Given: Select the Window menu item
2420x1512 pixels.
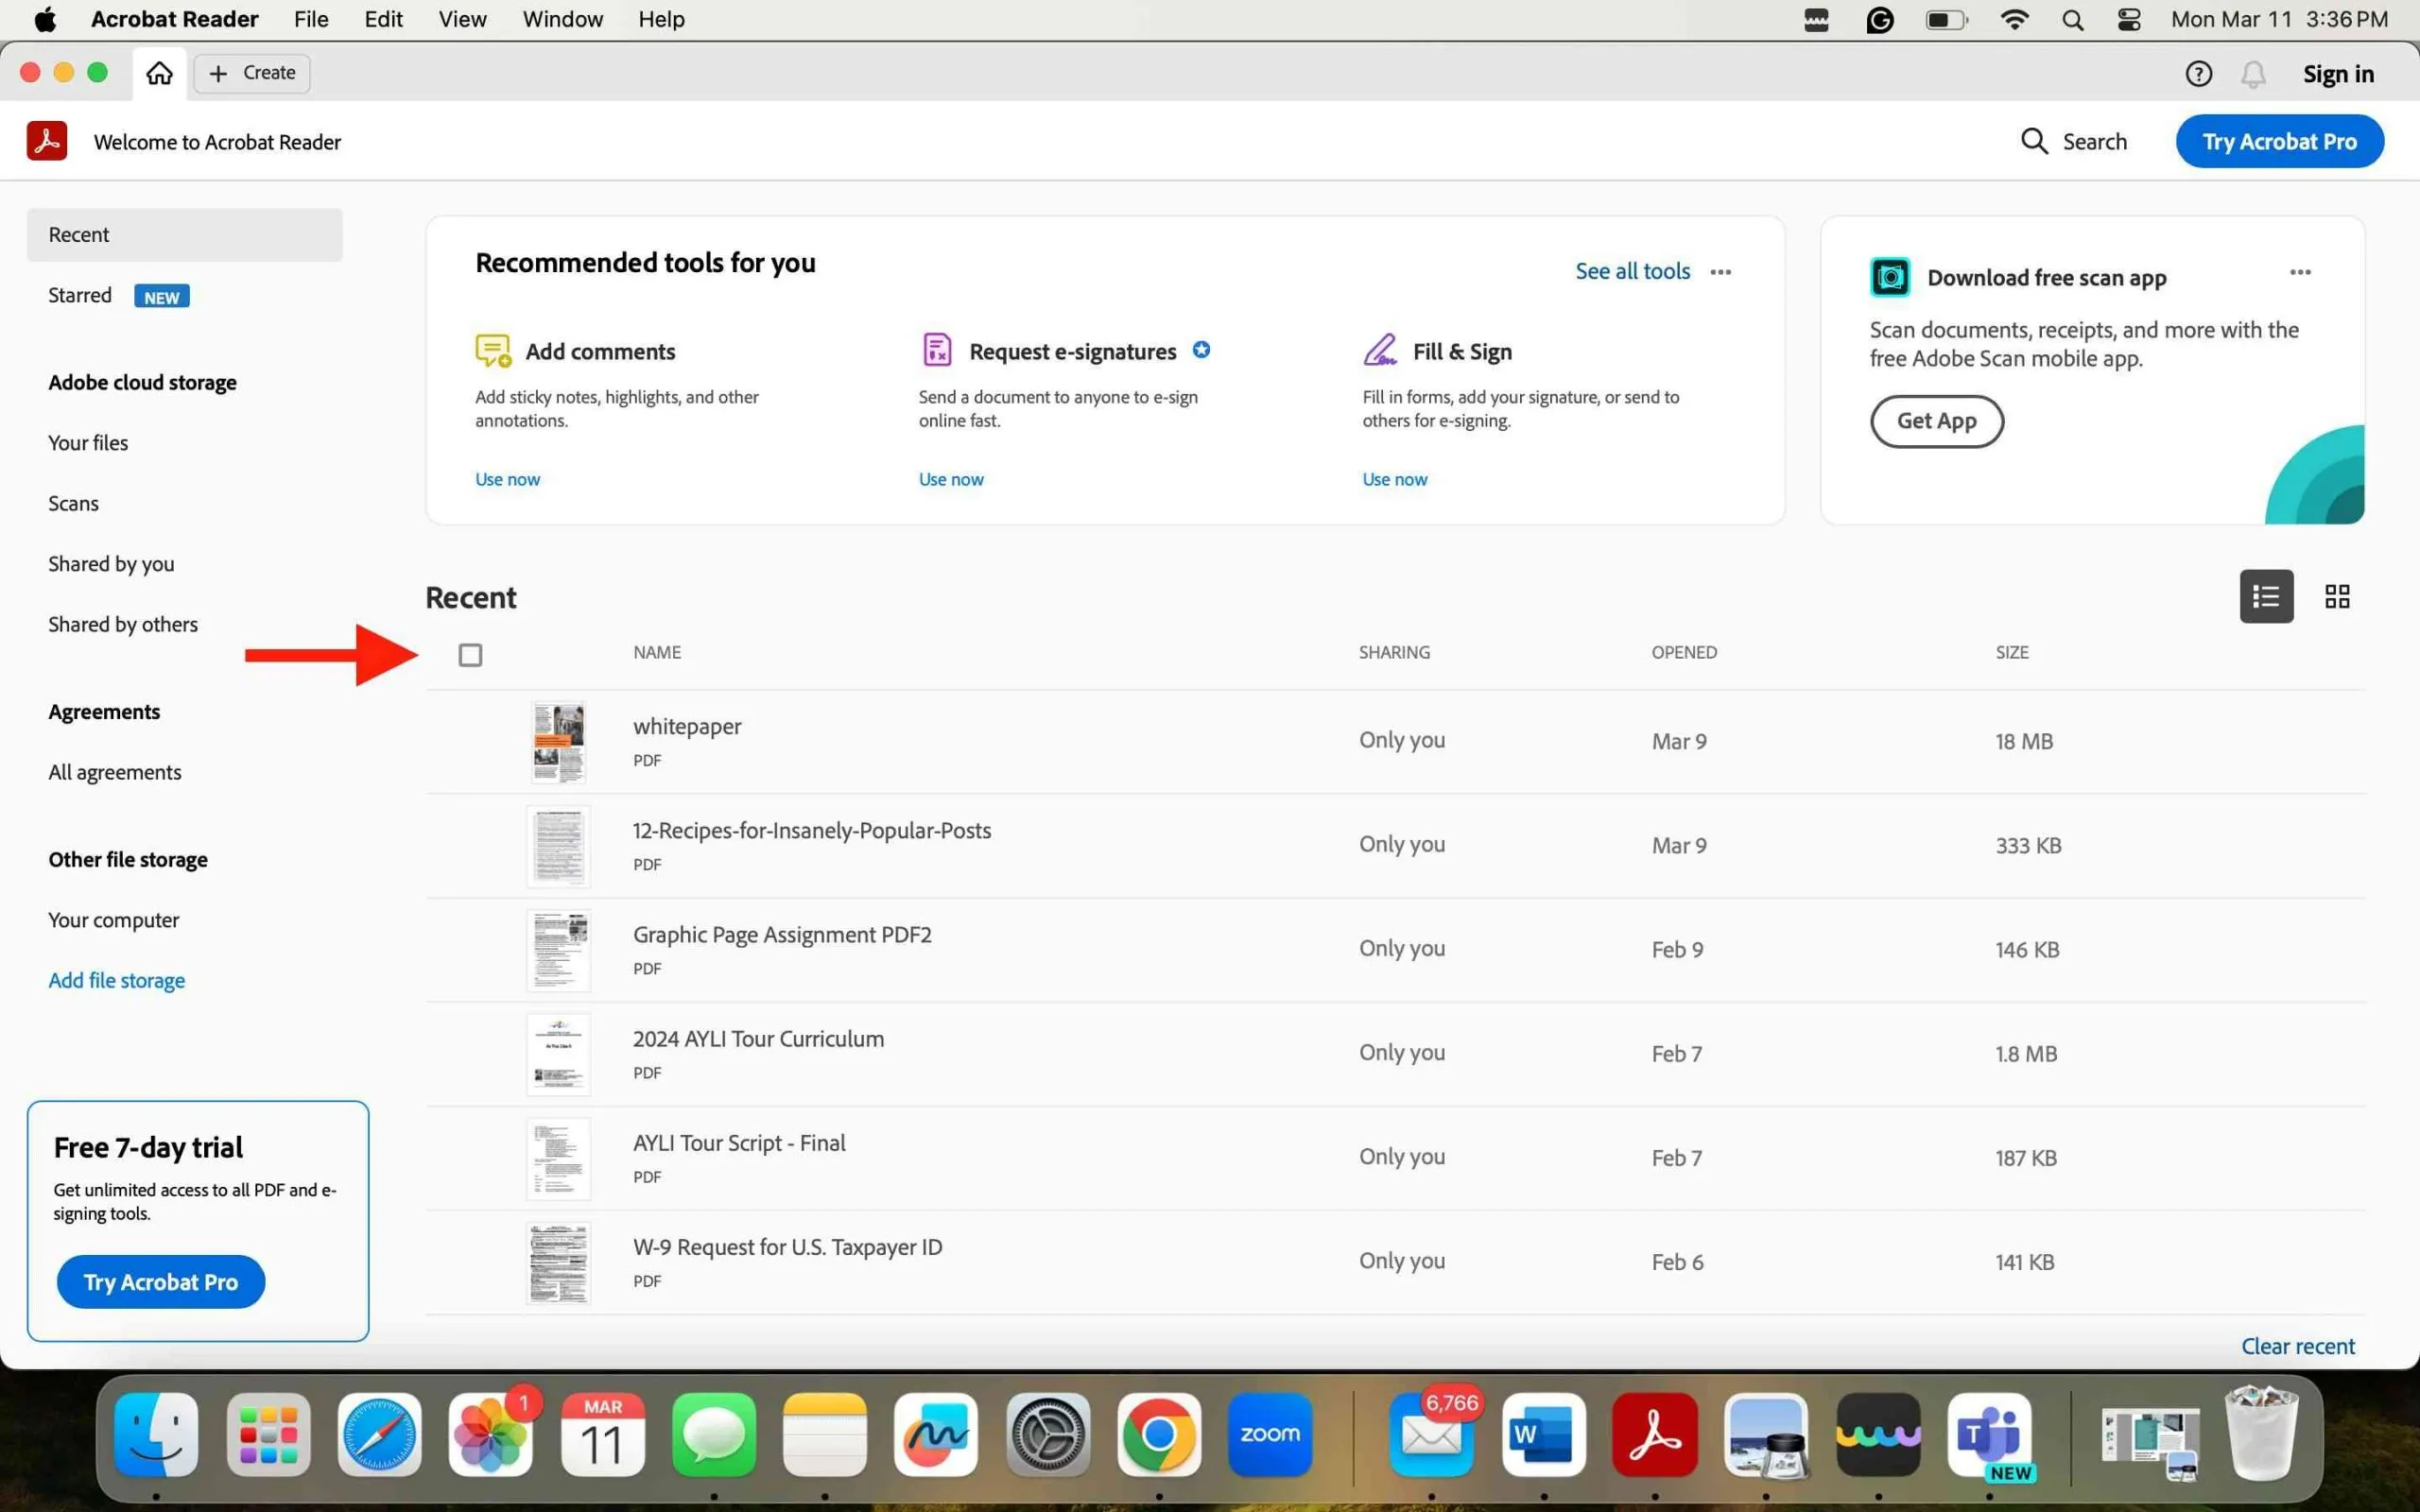Looking at the screenshot, I should coord(560,19).
